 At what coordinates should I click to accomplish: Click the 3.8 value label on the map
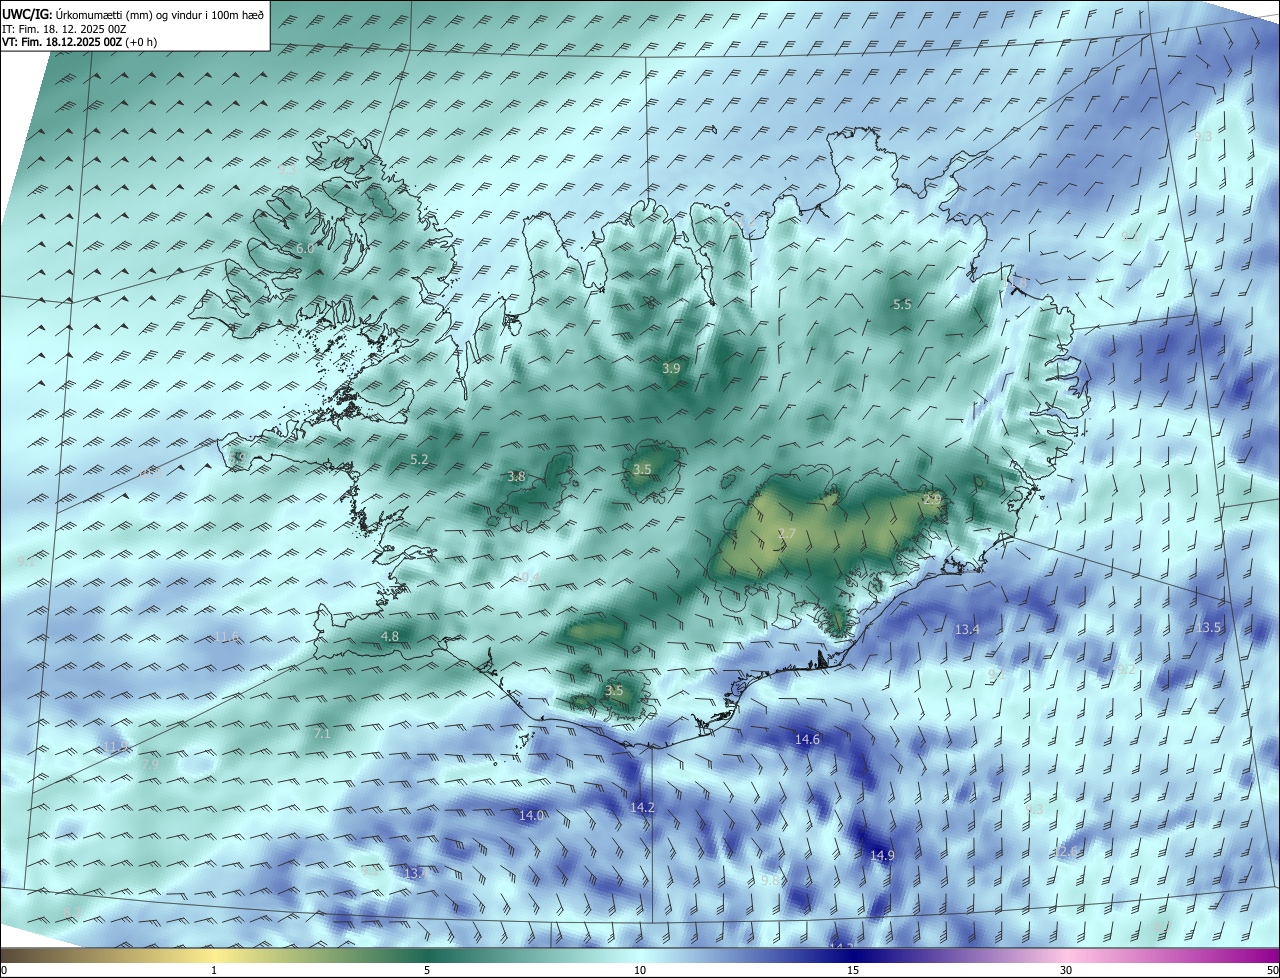click(516, 477)
